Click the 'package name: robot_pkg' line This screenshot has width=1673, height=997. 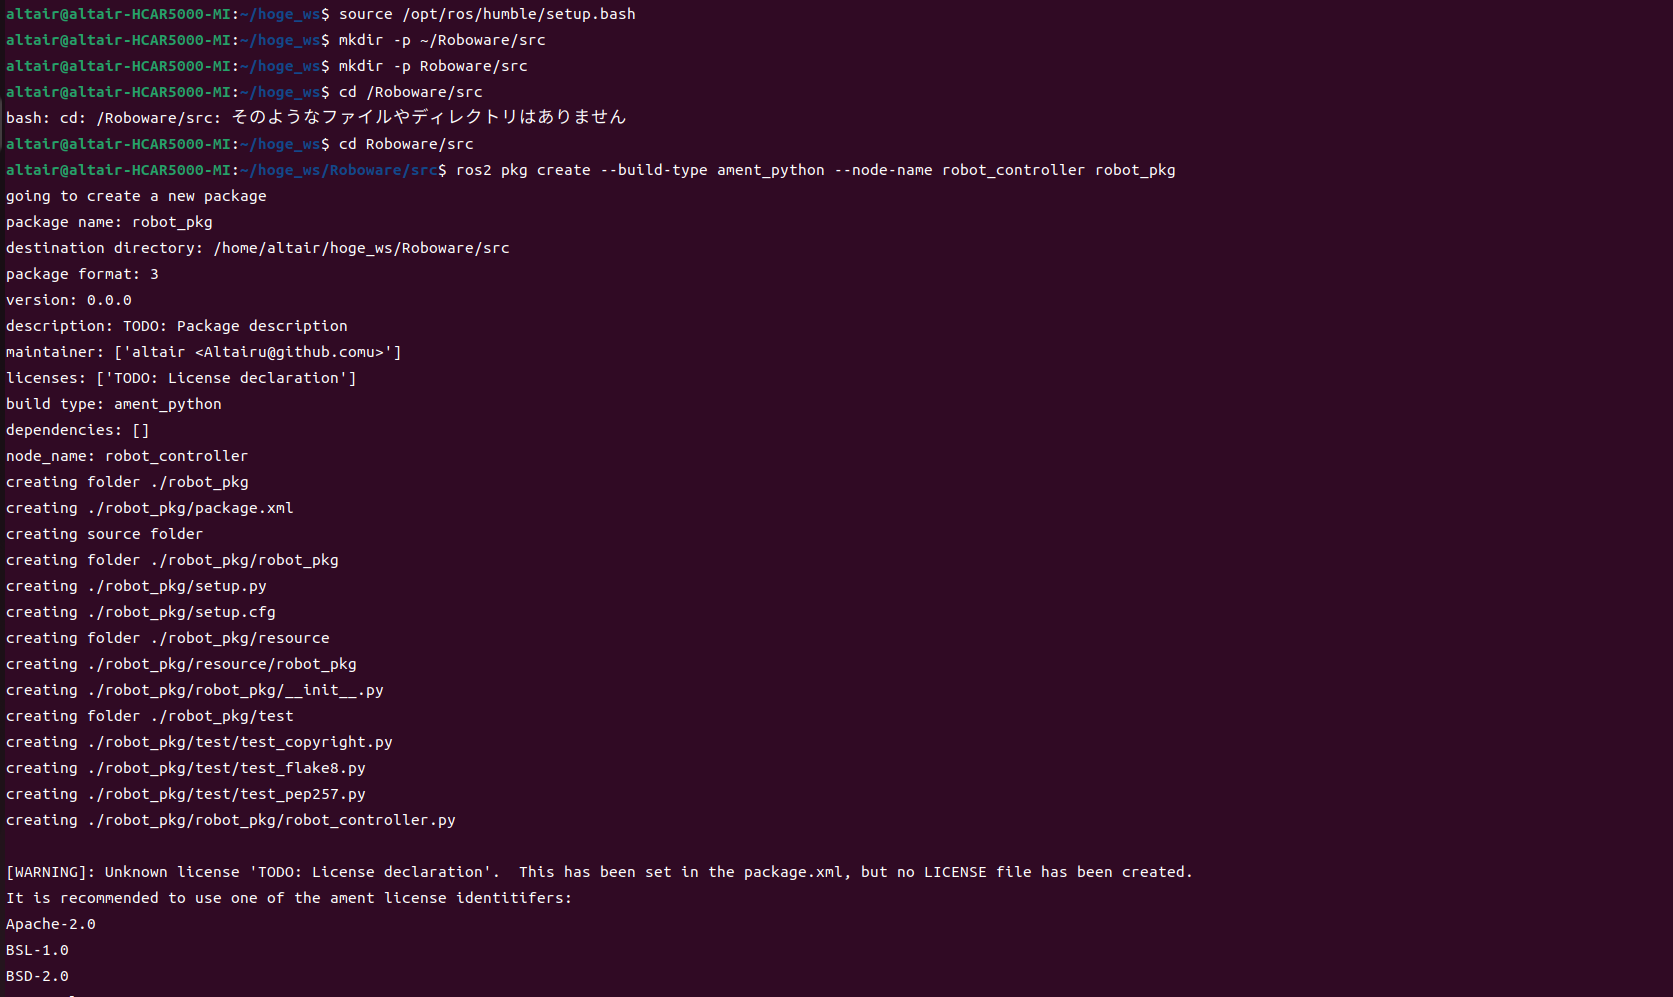109,222
